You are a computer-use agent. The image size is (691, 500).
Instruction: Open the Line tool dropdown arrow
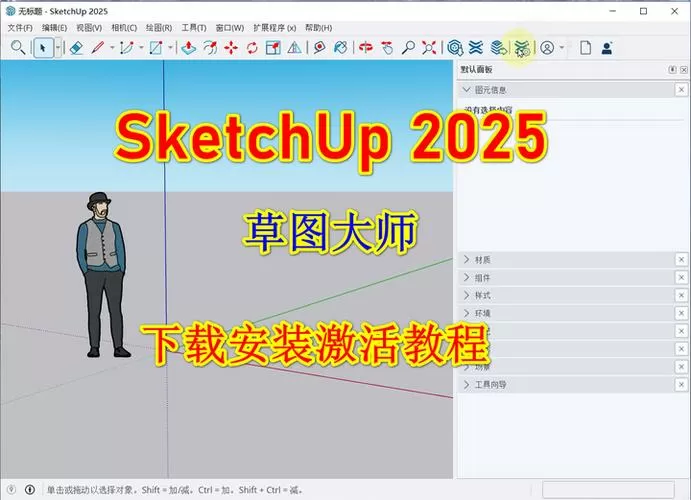coord(112,48)
